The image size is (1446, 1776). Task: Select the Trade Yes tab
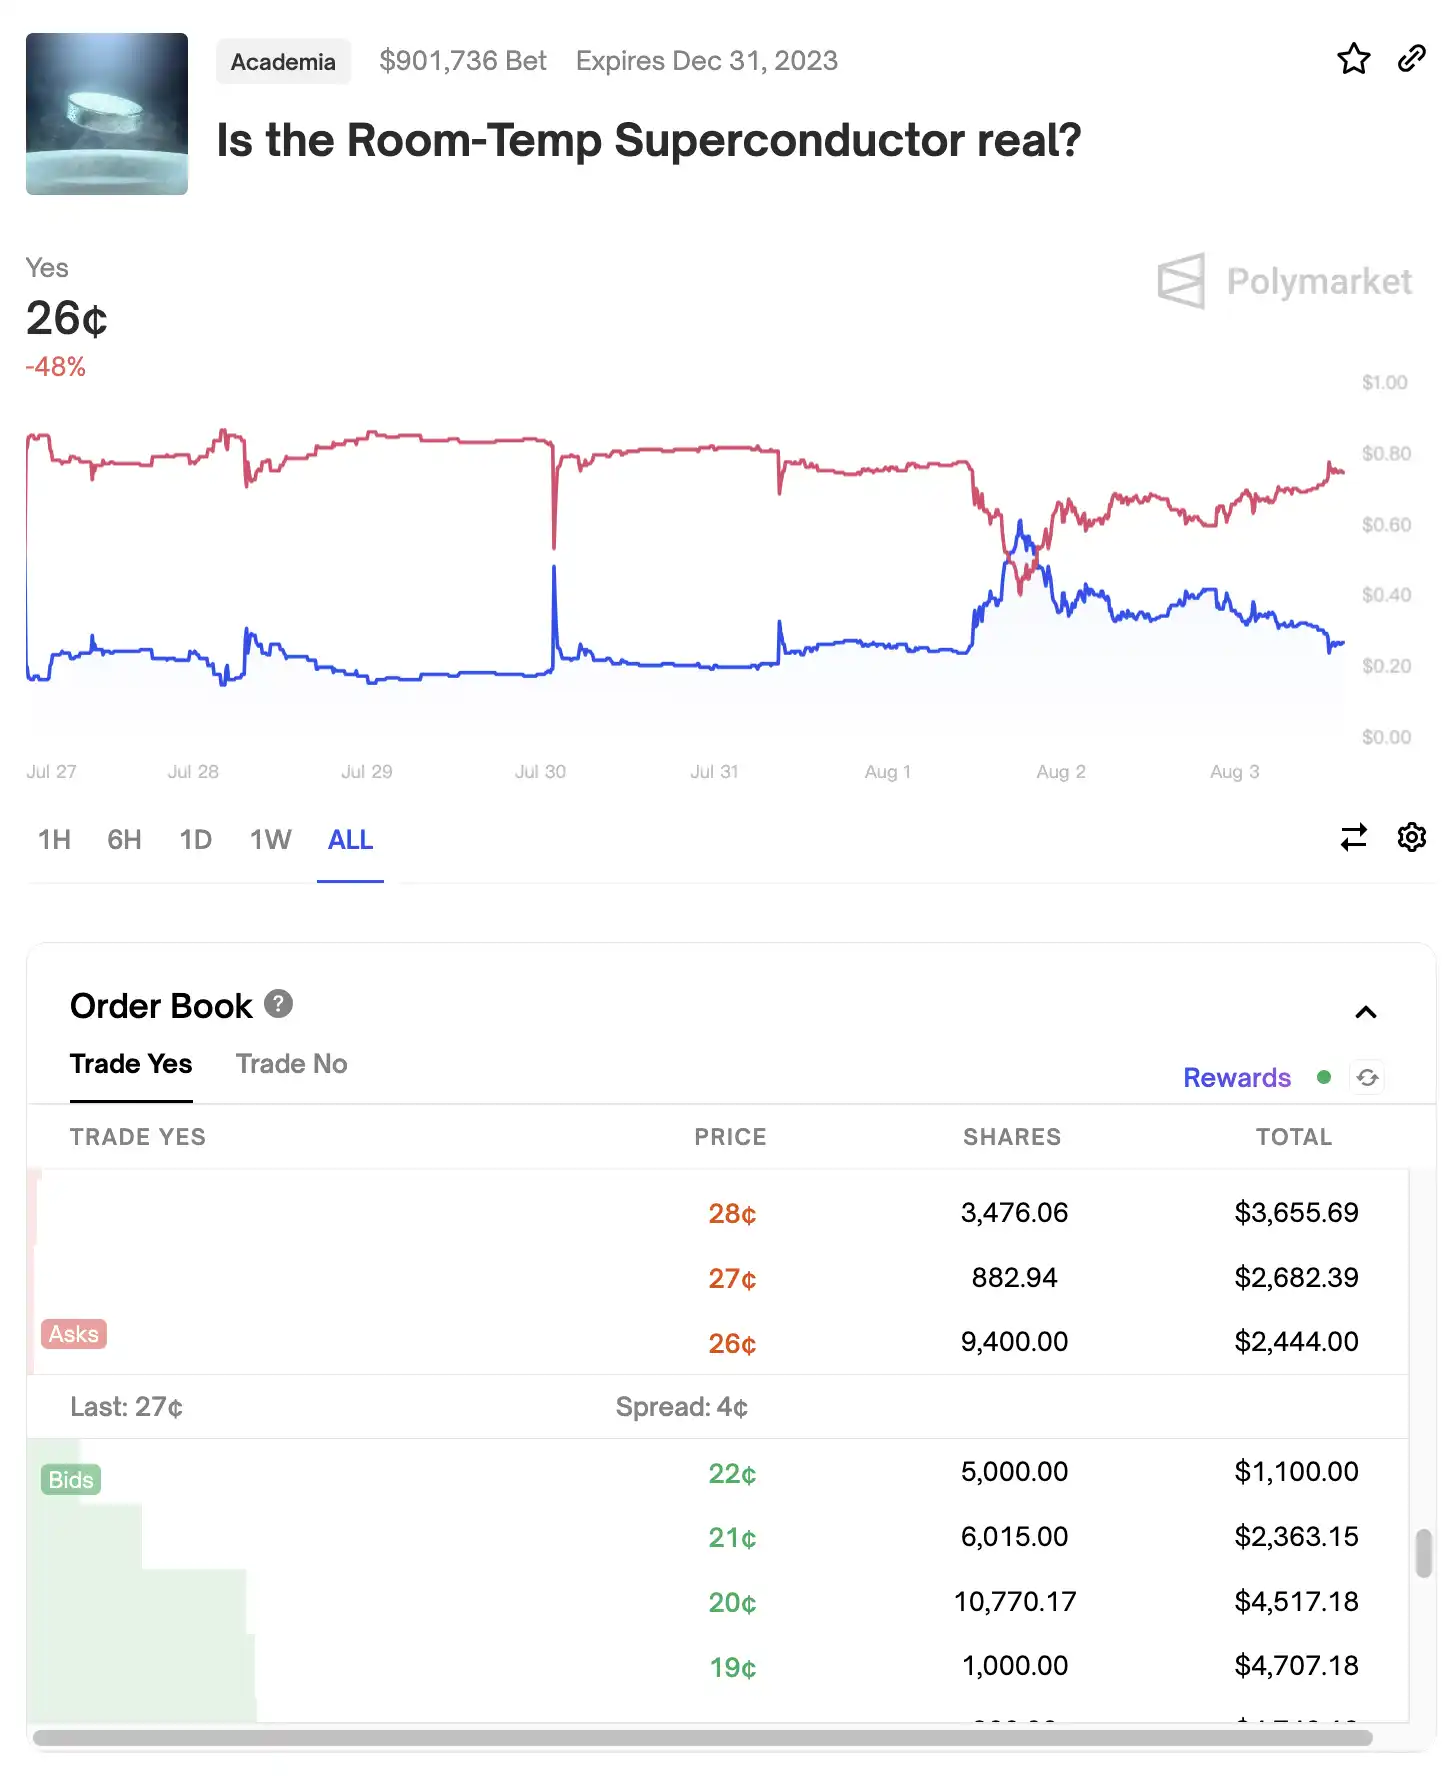[131, 1064]
